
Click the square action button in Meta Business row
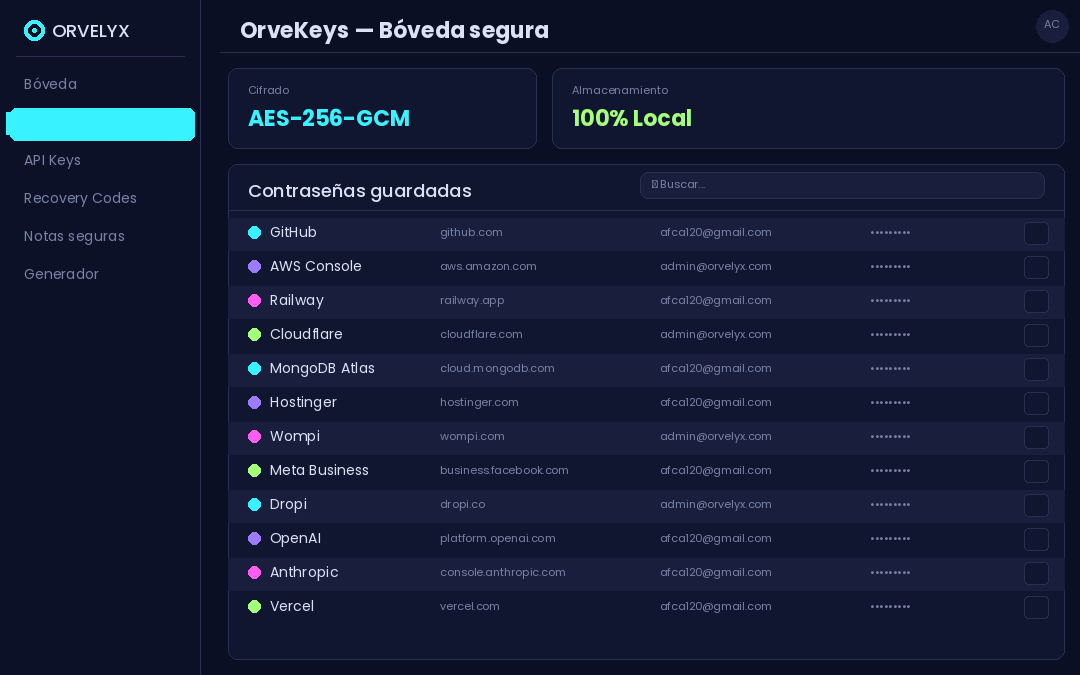(1036, 471)
